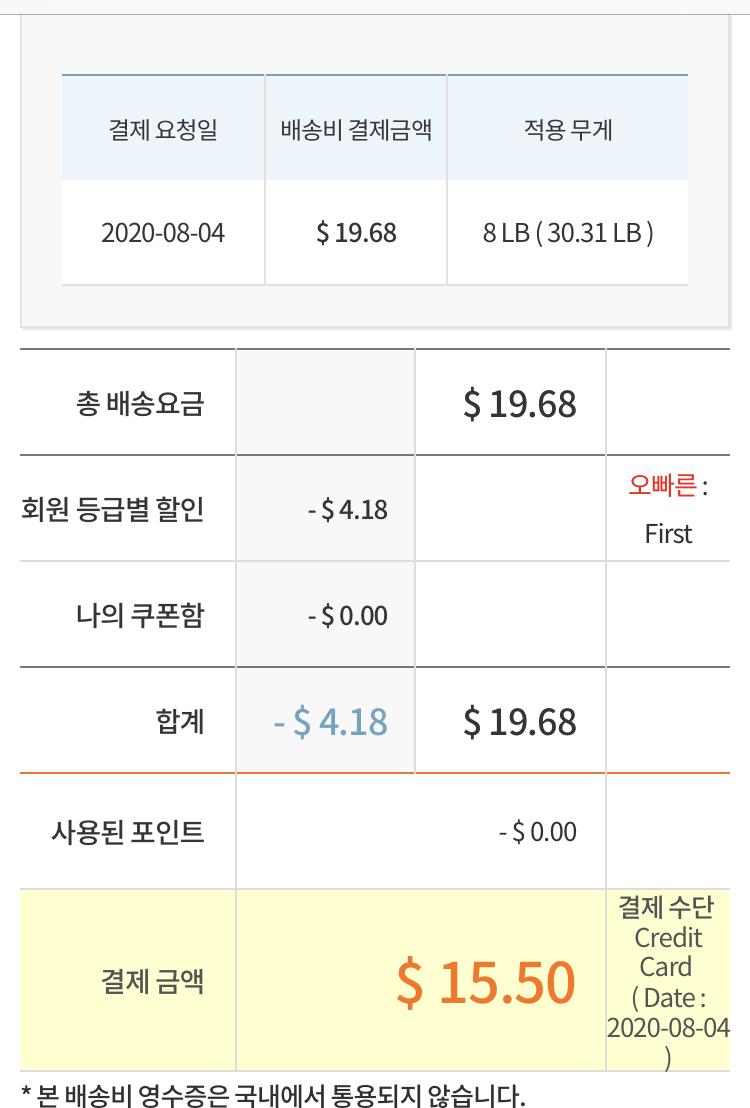Click the First membership grade text

click(668, 534)
